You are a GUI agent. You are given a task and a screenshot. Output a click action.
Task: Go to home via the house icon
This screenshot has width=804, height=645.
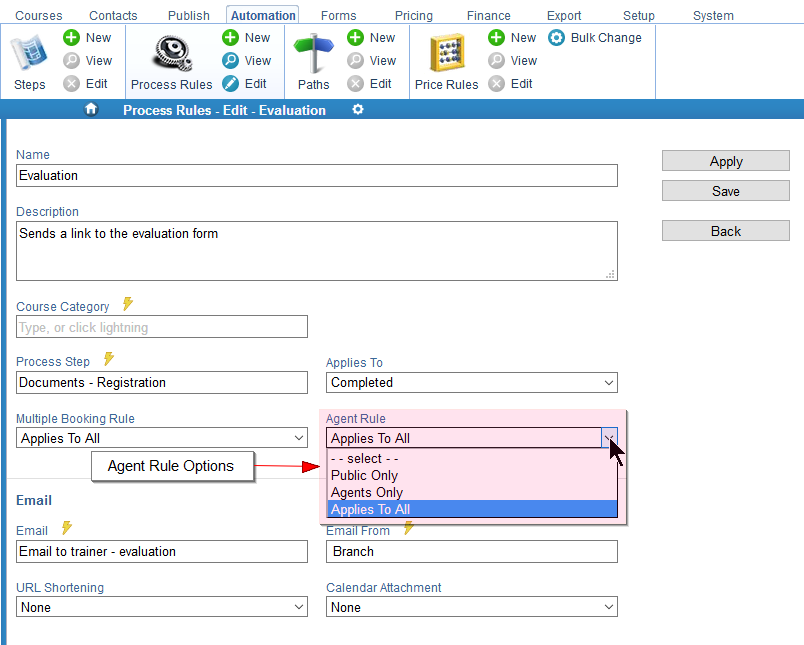[91, 109]
